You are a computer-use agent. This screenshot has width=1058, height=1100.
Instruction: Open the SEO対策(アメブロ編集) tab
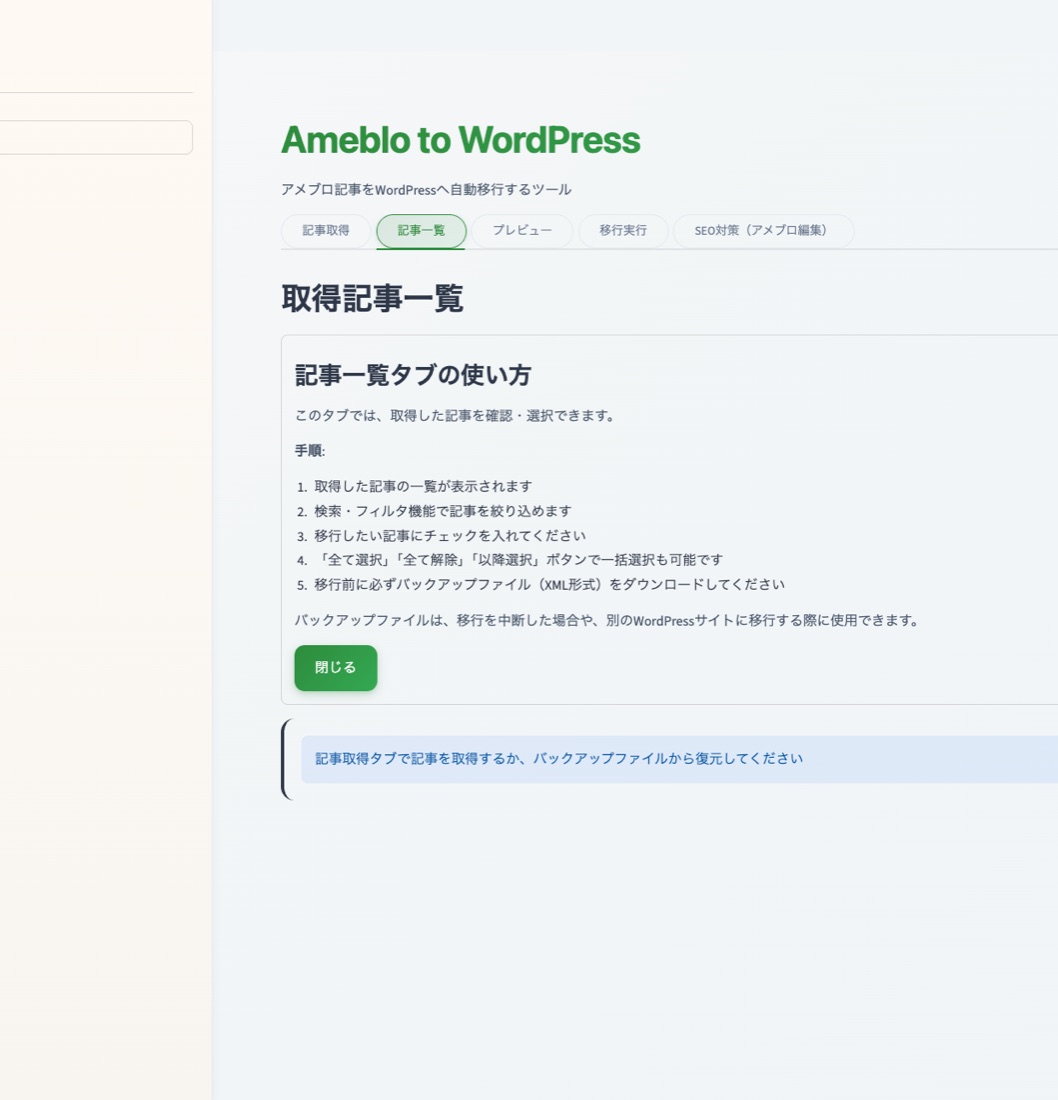pos(763,231)
